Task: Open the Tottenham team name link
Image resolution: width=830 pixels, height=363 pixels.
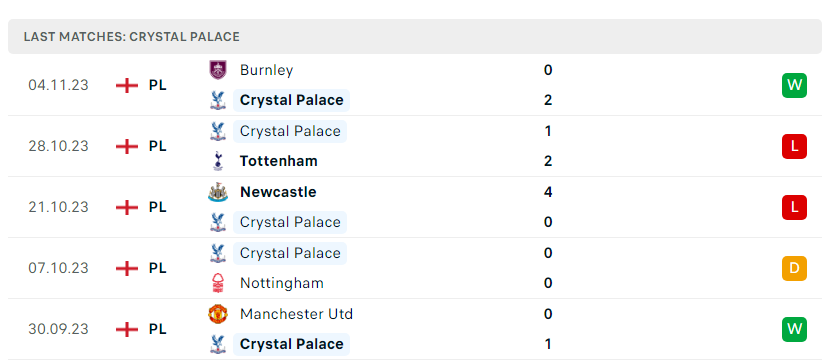Action: point(278,161)
